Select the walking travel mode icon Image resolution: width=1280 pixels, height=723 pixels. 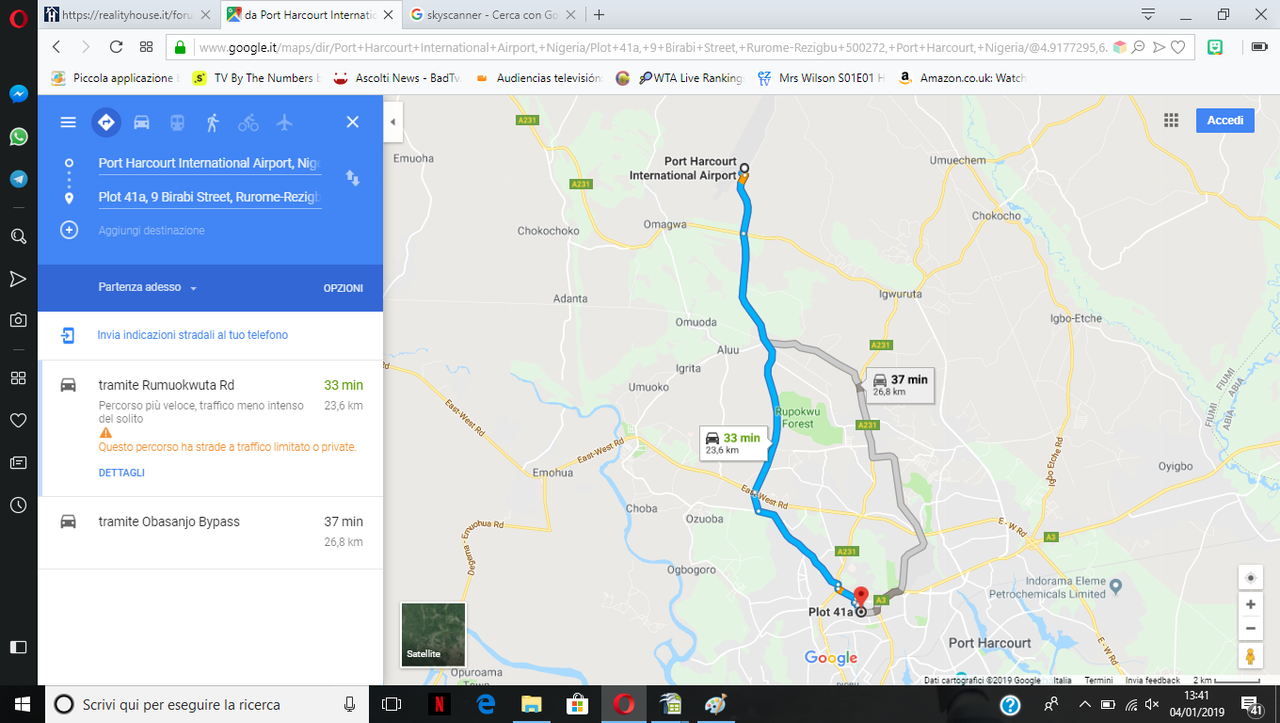click(212, 122)
